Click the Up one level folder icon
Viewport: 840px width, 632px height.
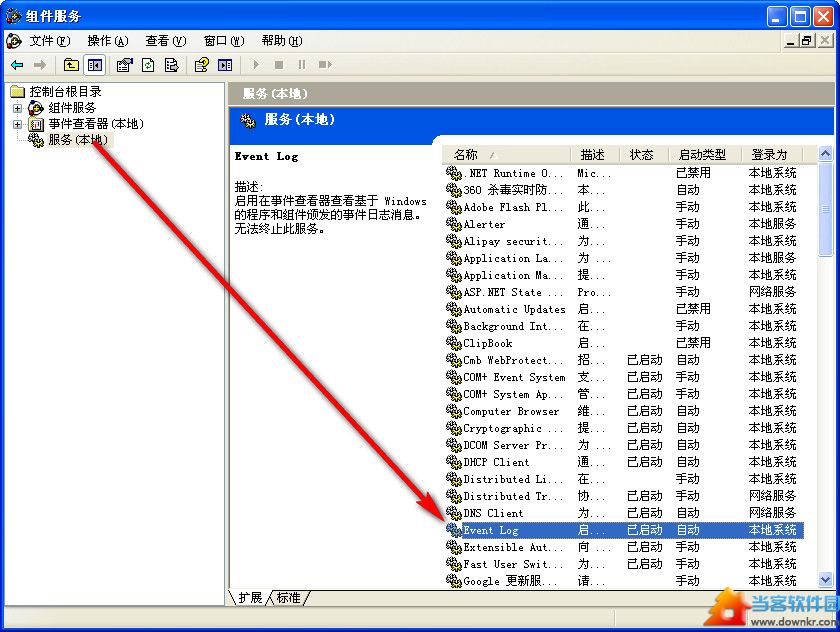point(71,65)
